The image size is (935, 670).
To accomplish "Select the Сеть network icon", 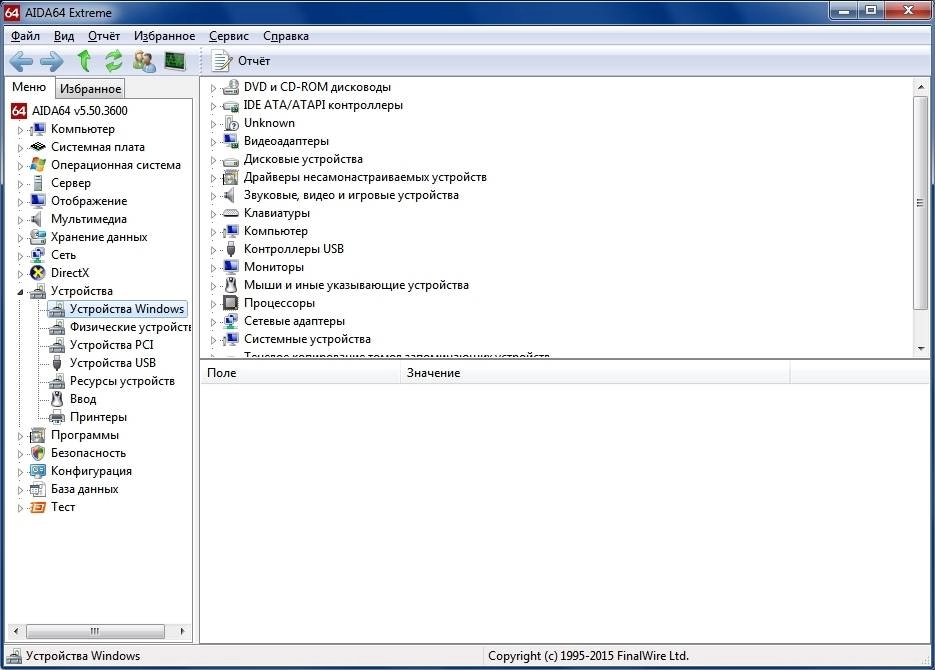I will click(x=38, y=255).
